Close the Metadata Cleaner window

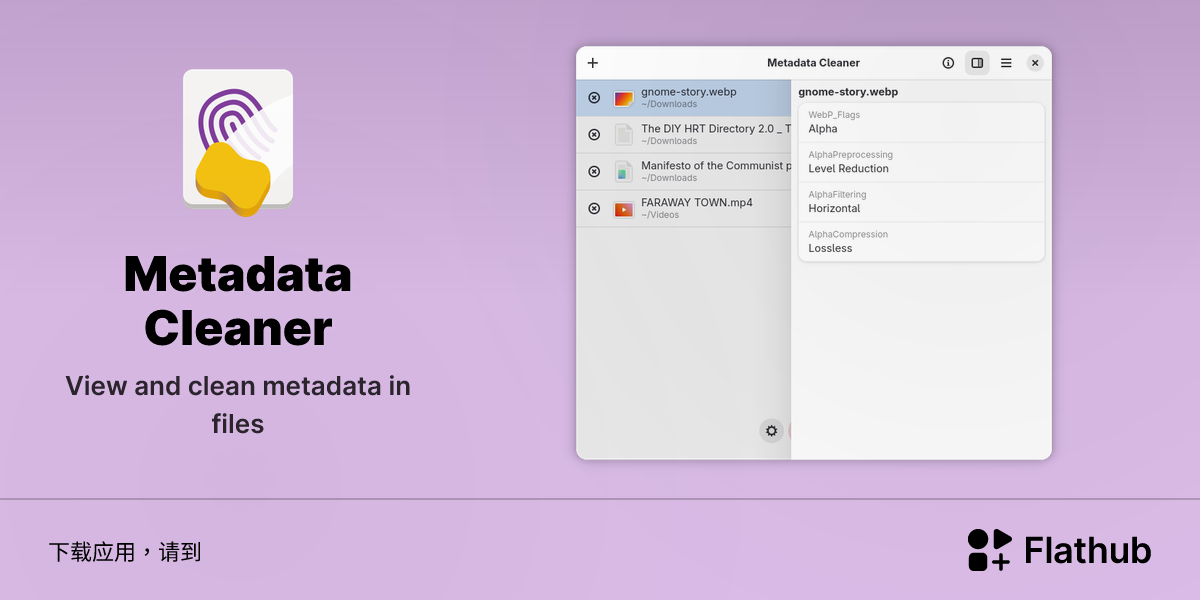tap(1035, 63)
